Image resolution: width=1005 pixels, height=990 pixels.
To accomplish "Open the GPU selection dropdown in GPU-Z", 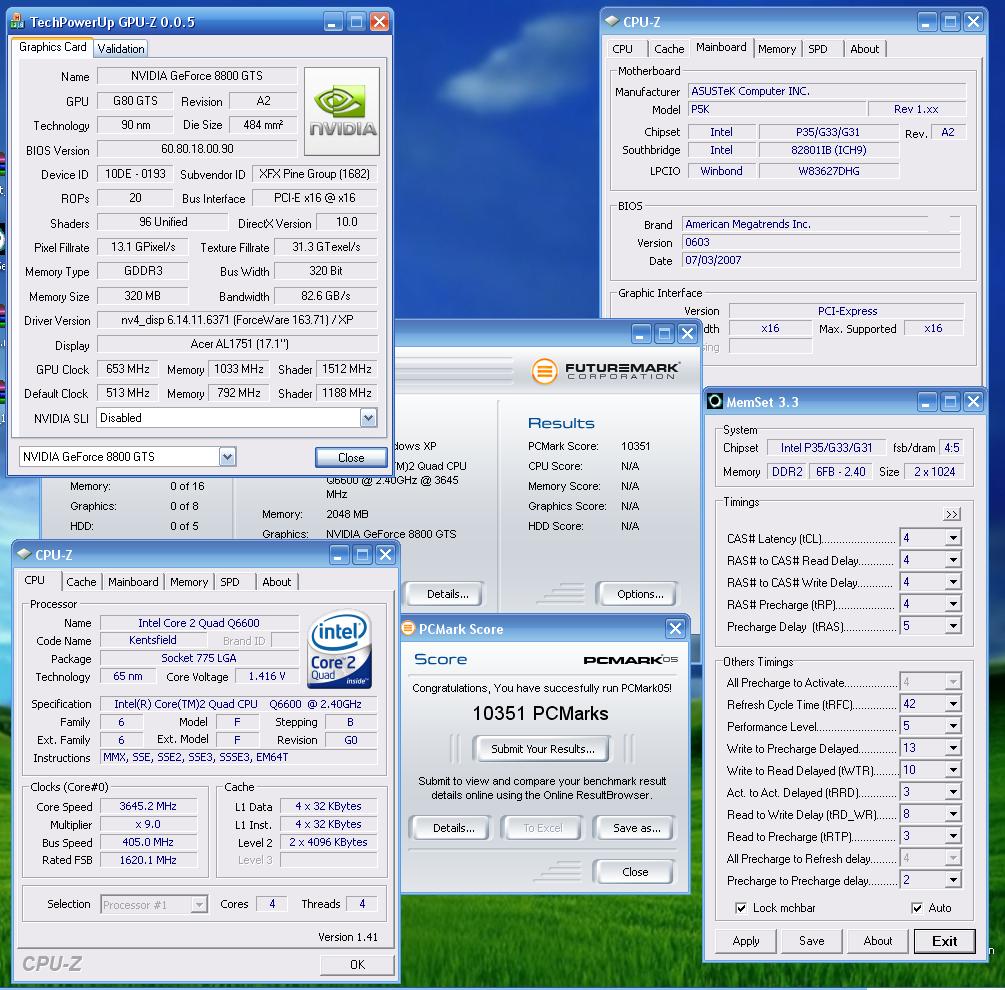I will point(228,457).
